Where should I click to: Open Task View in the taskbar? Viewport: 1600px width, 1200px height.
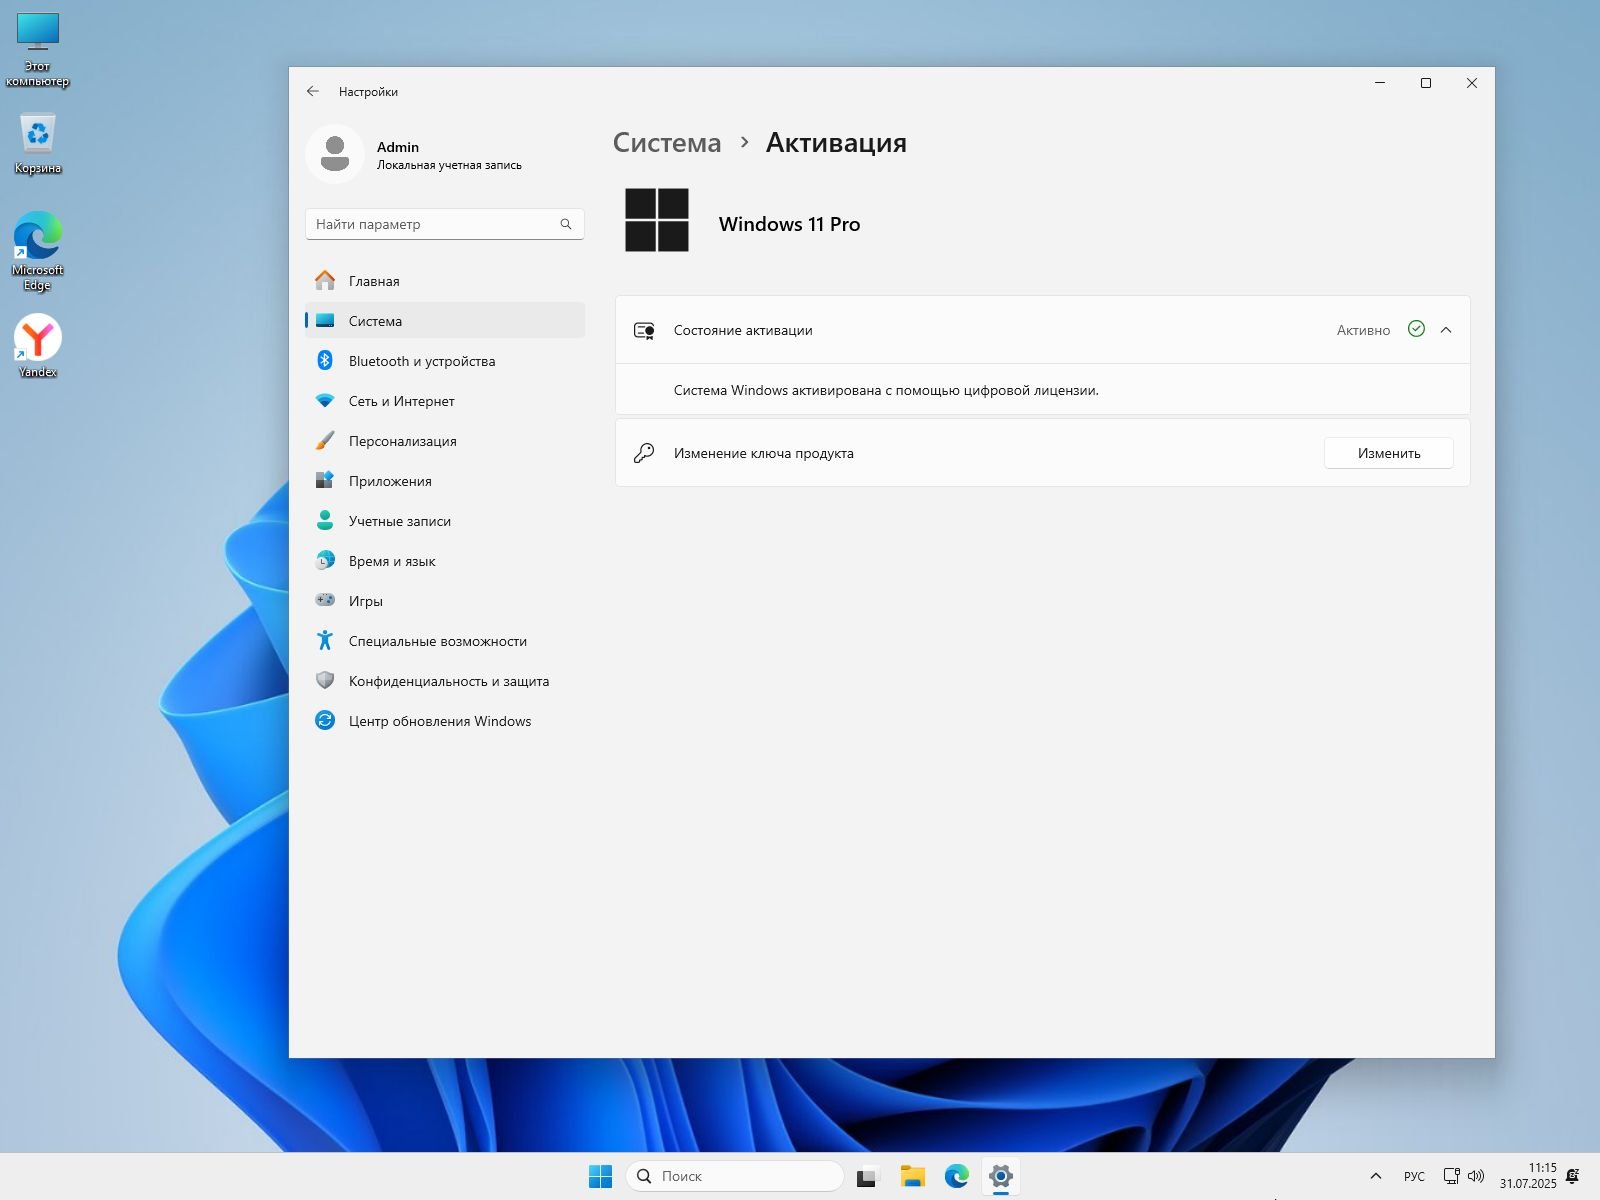866,1177
